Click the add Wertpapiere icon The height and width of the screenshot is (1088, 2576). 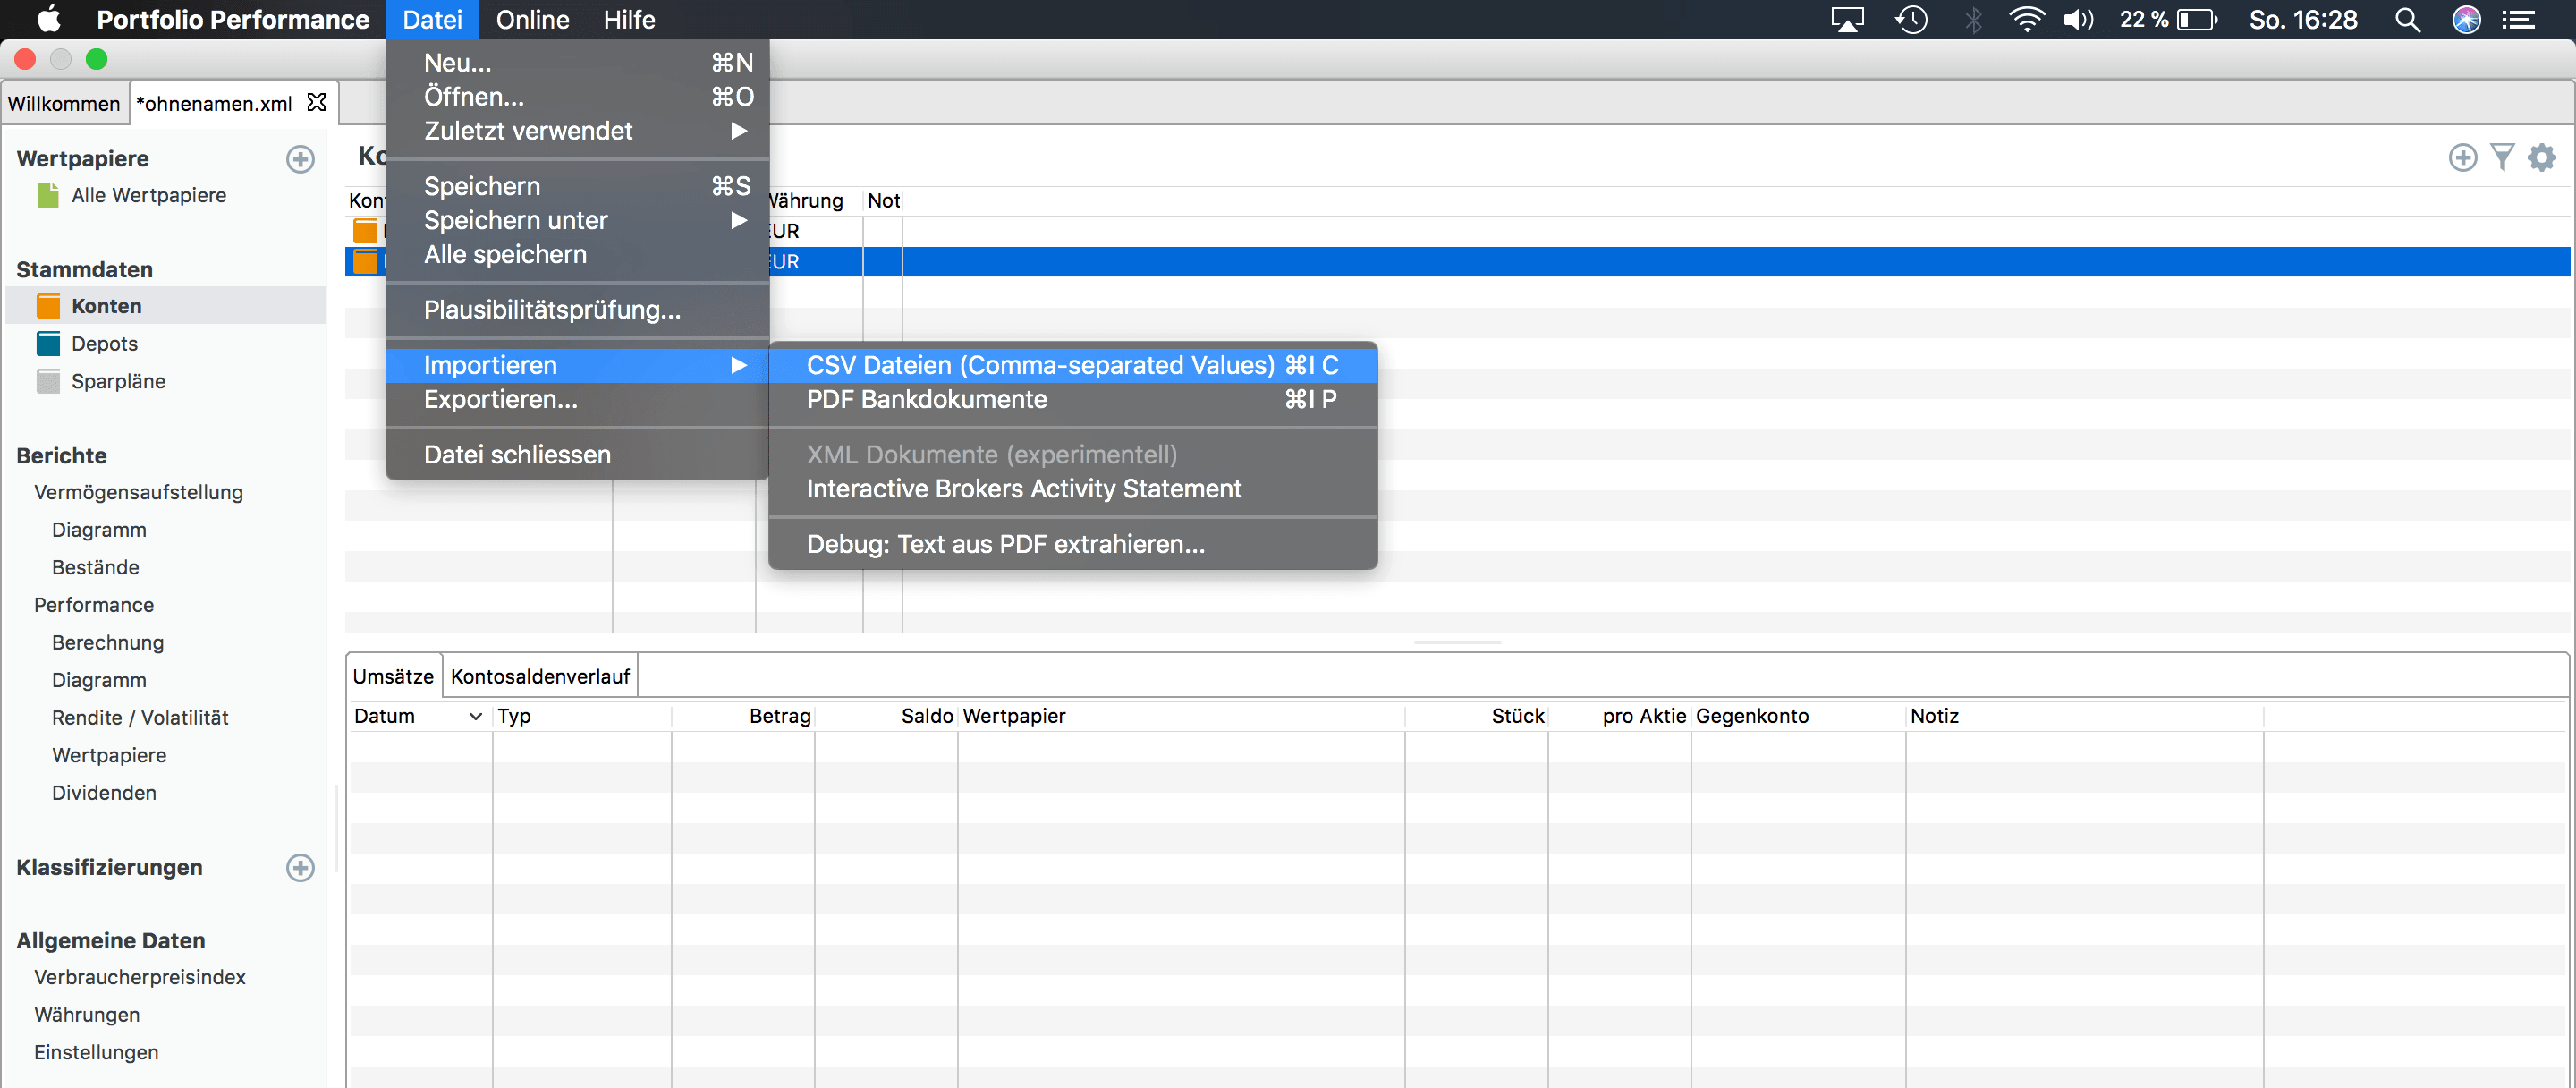pyautogui.click(x=302, y=159)
